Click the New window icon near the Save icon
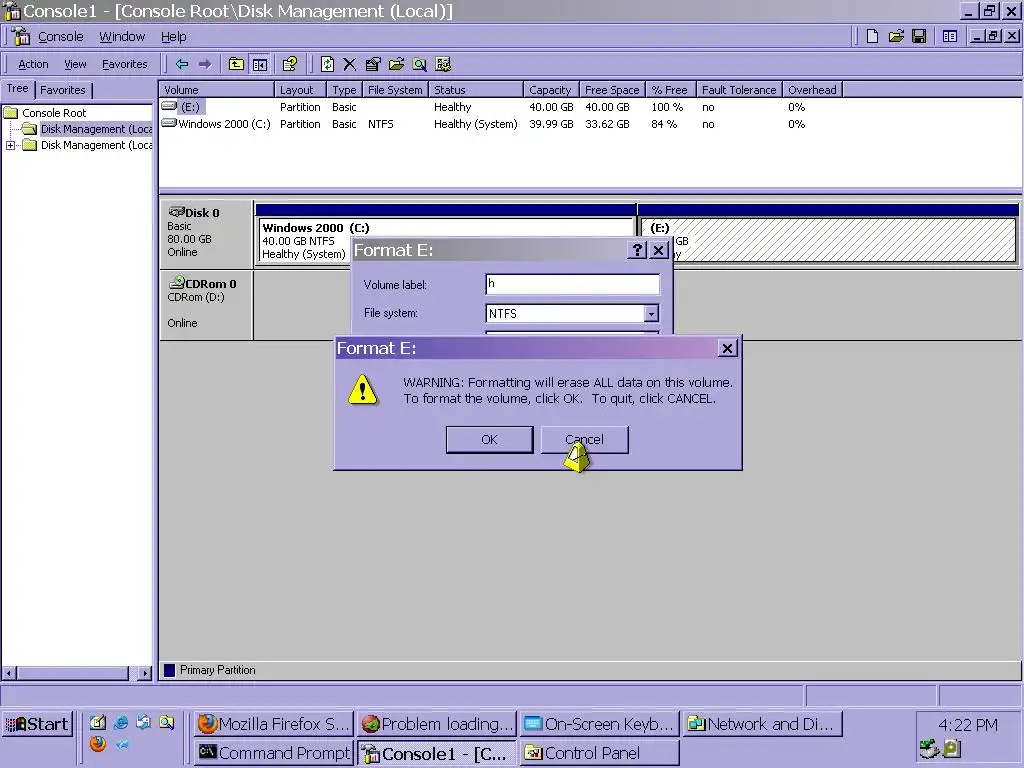 click(950, 36)
